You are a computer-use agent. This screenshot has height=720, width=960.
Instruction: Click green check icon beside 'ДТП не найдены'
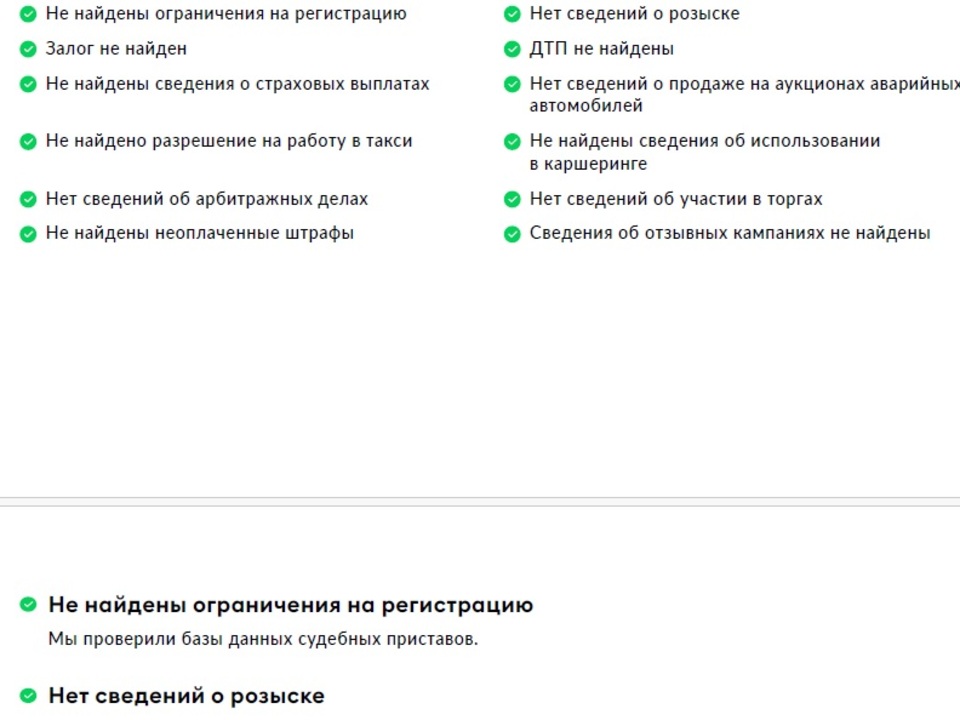coord(512,49)
